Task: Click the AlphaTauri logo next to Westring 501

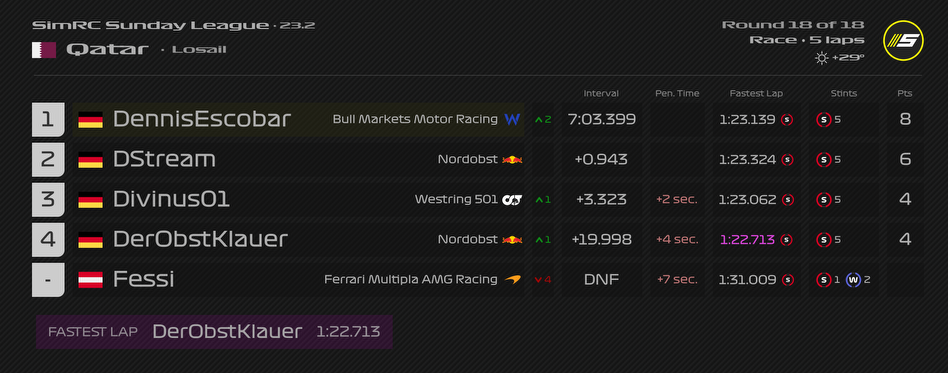Action: (512, 199)
